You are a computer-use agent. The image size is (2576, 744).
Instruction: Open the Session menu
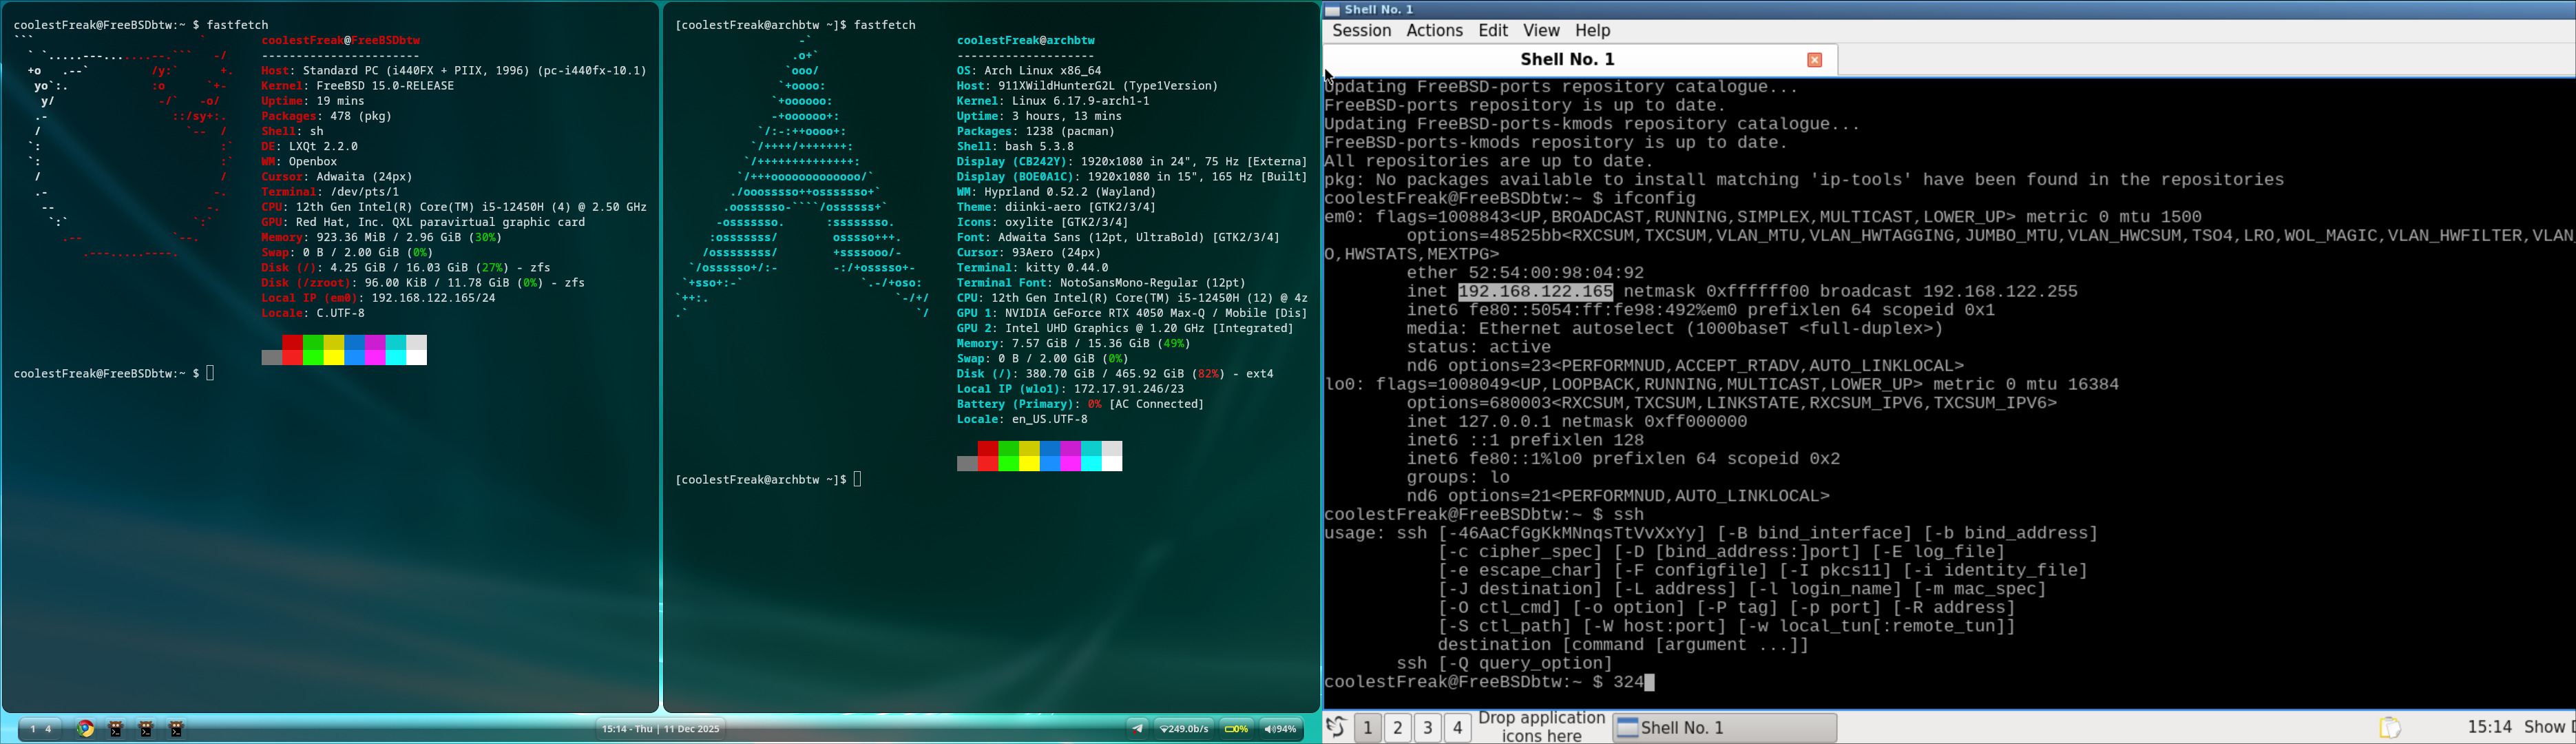1361,31
